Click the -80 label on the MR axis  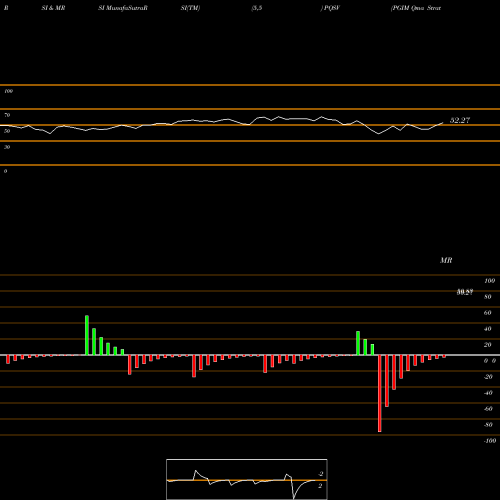[x=488, y=425]
